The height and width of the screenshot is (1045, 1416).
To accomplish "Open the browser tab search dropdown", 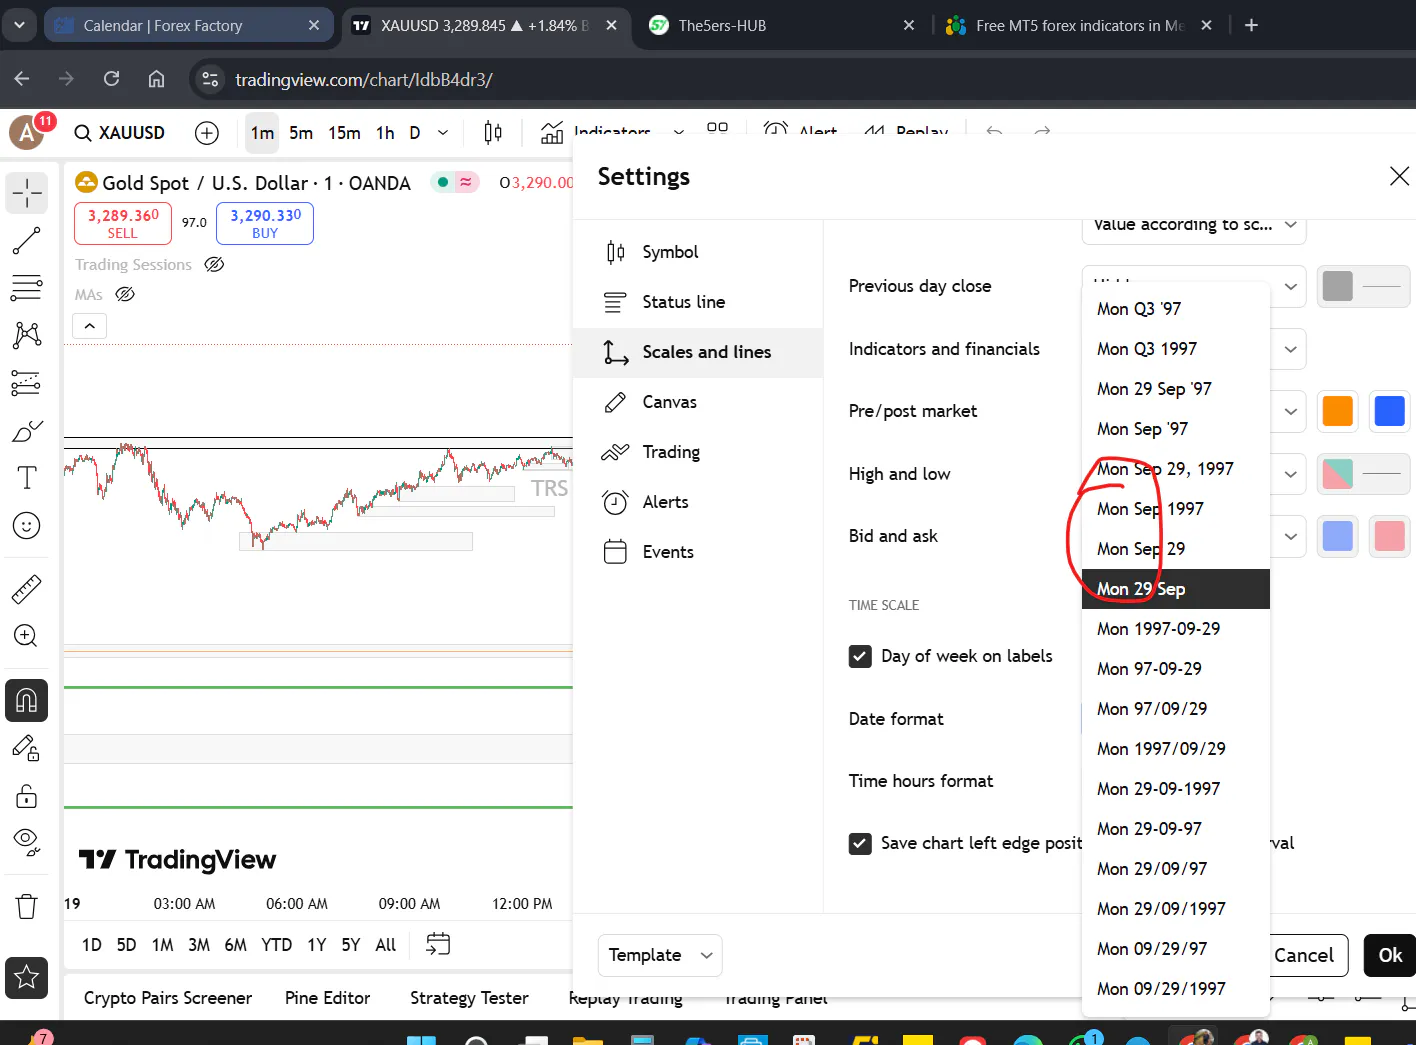I will (x=19, y=25).
